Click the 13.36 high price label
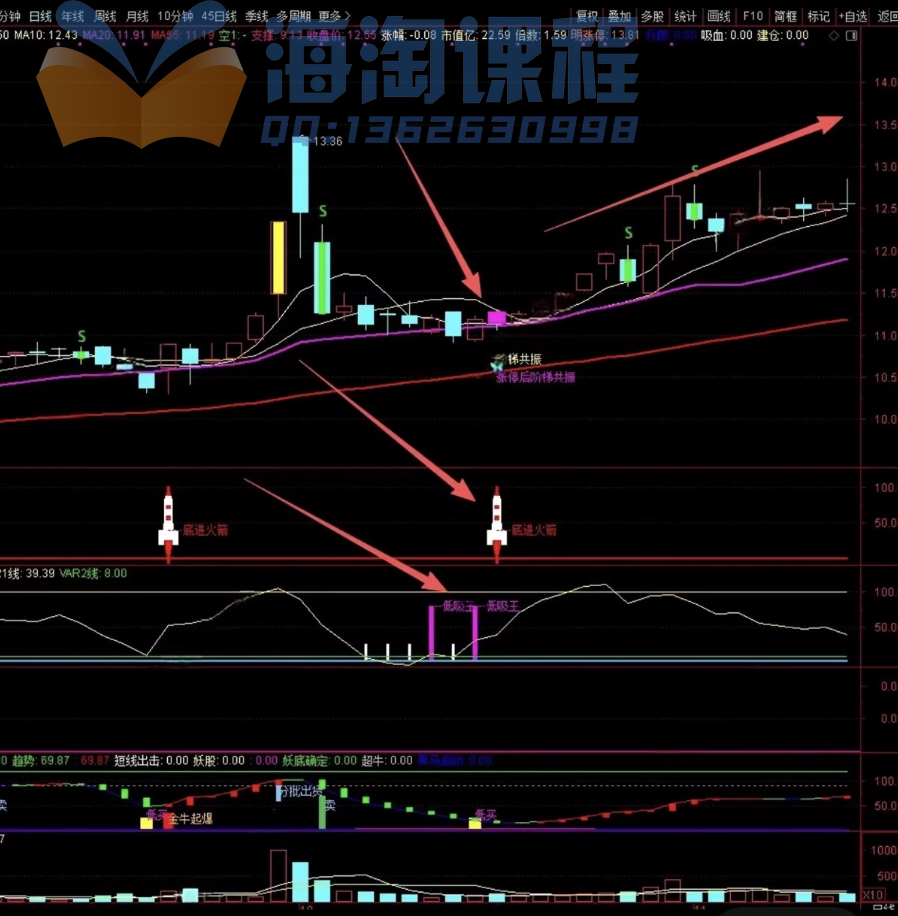The height and width of the screenshot is (916, 898). pos(328,142)
